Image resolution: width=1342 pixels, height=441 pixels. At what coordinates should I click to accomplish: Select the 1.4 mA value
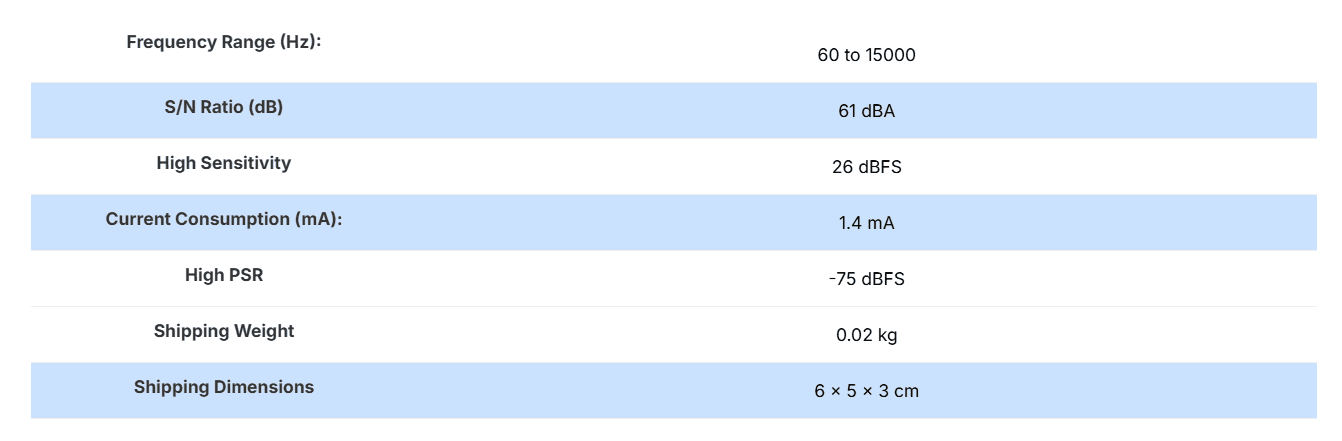pos(866,223)
